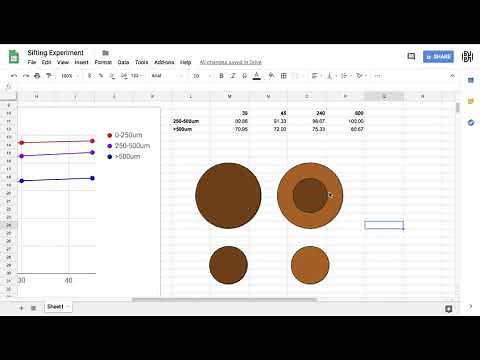Decrease decimal places
480x360 pixels.
coord(112,76)
